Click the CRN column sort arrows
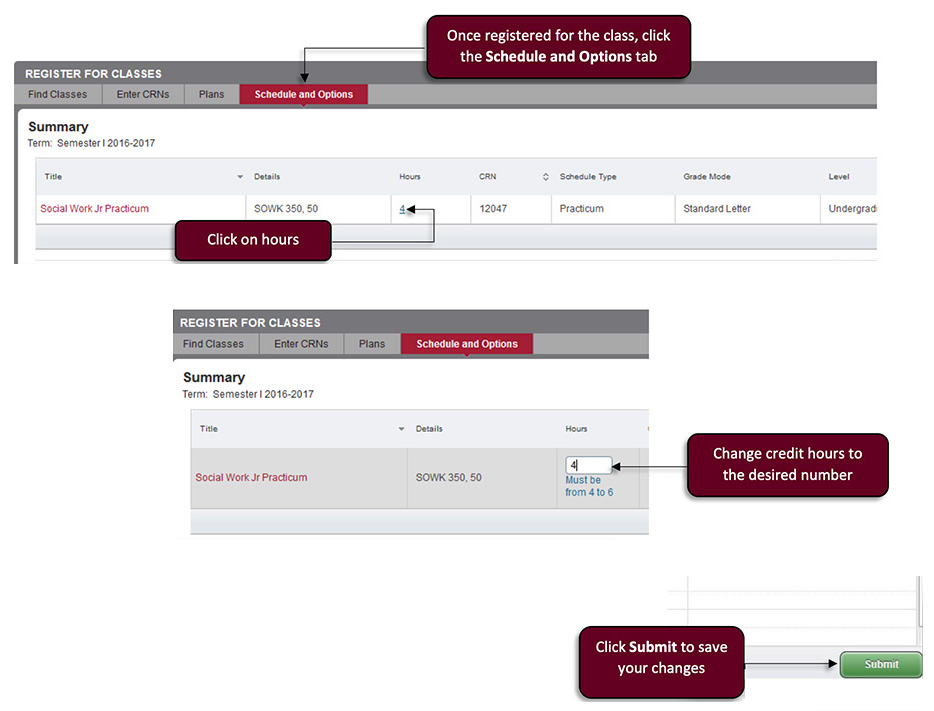 point(544,176)
